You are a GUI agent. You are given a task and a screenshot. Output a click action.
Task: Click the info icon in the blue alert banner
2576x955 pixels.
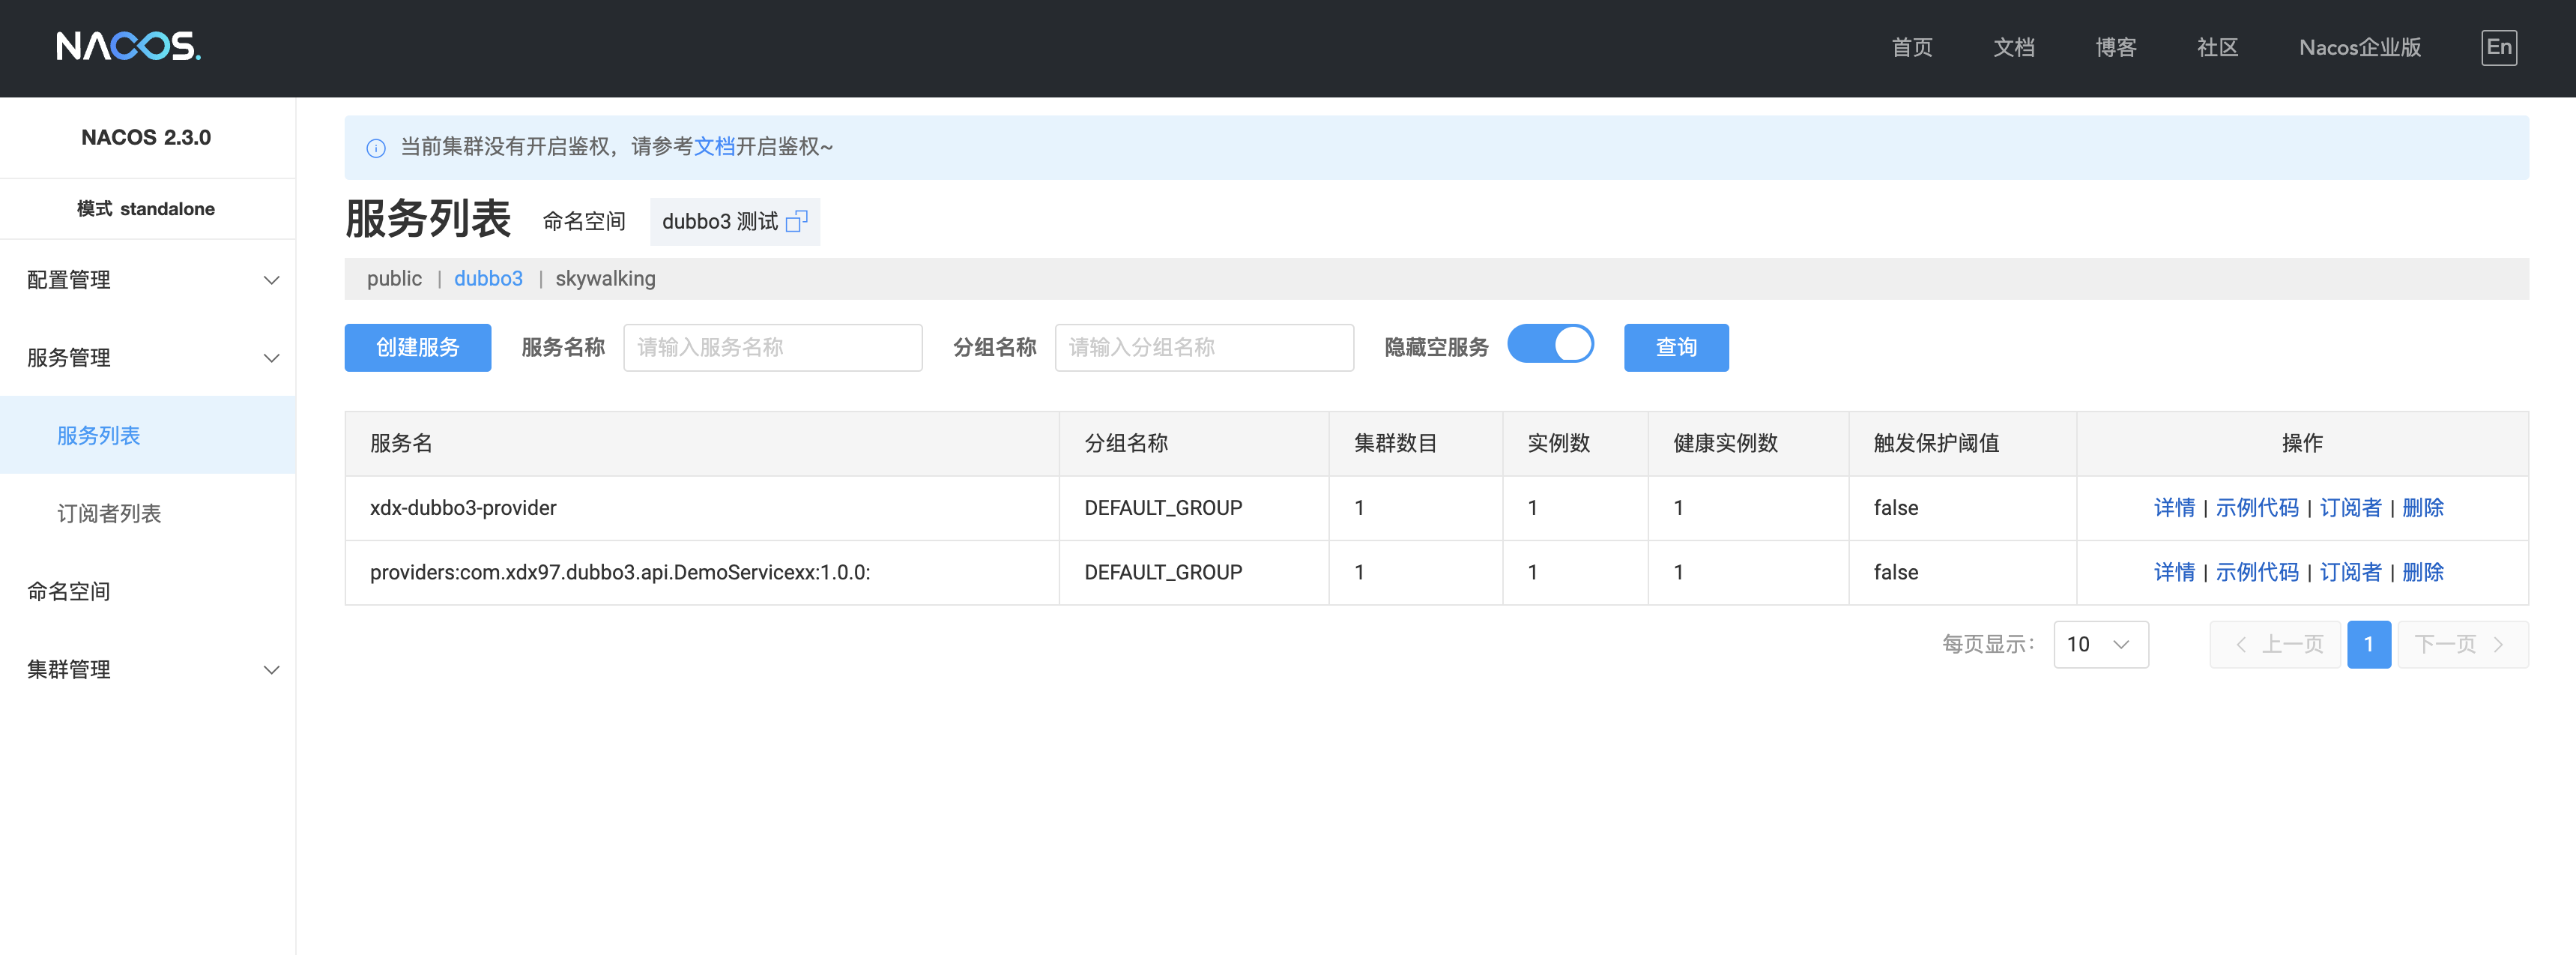tap(376, 148)
